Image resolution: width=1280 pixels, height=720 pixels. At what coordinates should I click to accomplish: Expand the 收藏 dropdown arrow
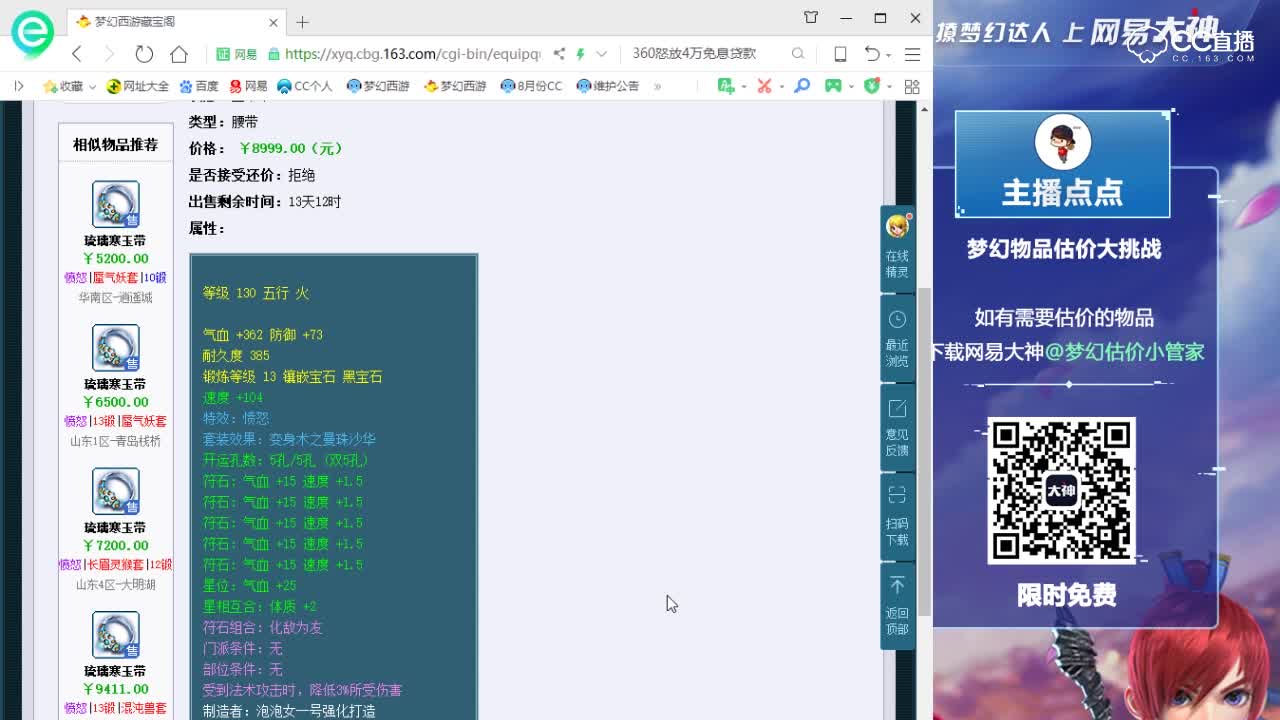tap(92, 86)
